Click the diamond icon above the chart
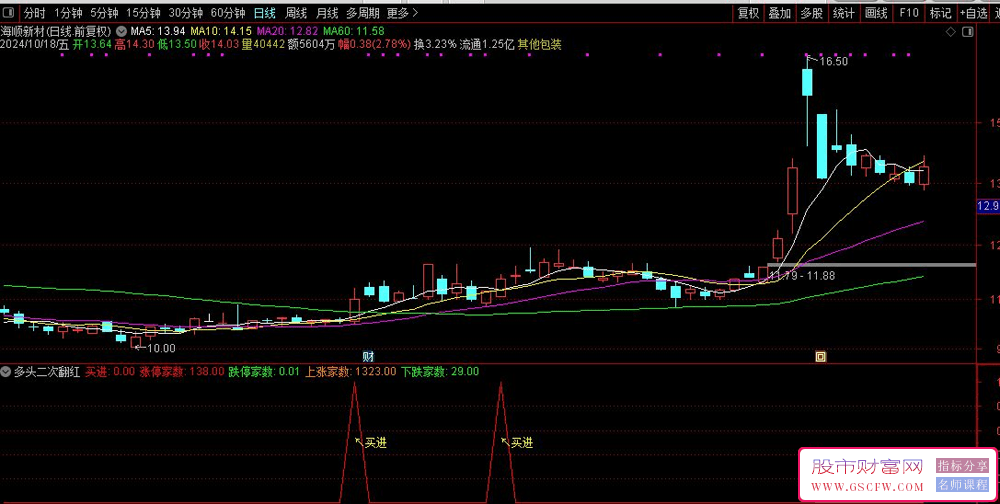 950,32
